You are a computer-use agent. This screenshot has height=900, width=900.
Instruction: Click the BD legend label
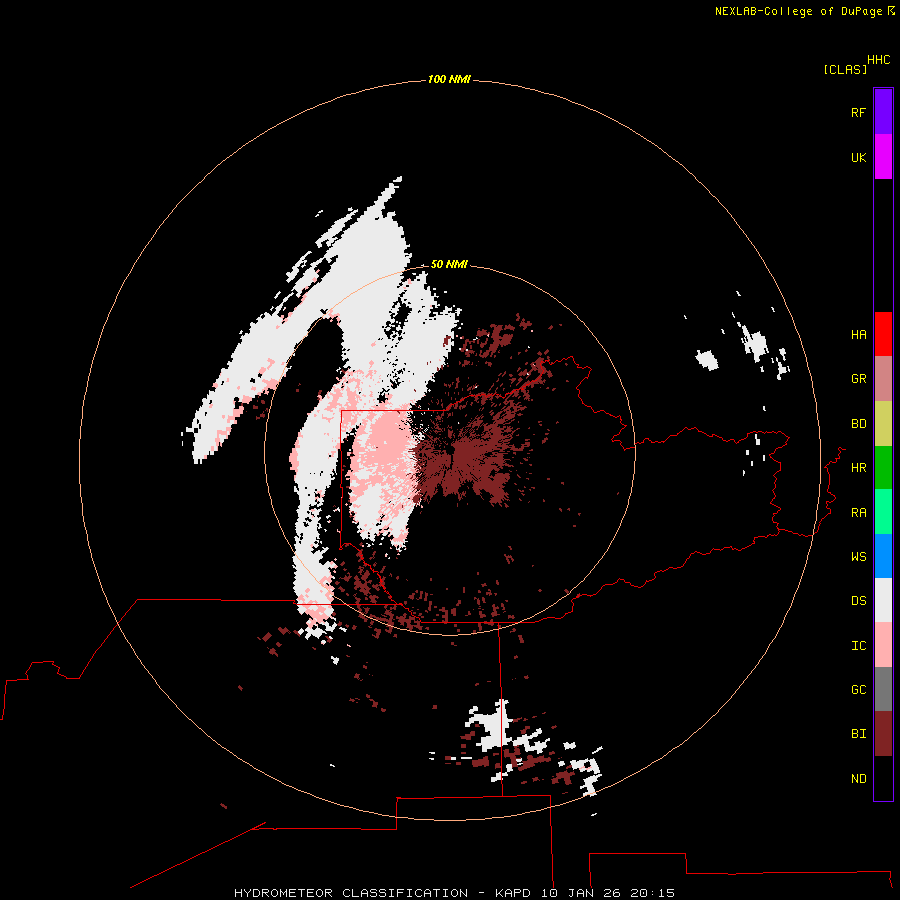(x=858, y=424)
